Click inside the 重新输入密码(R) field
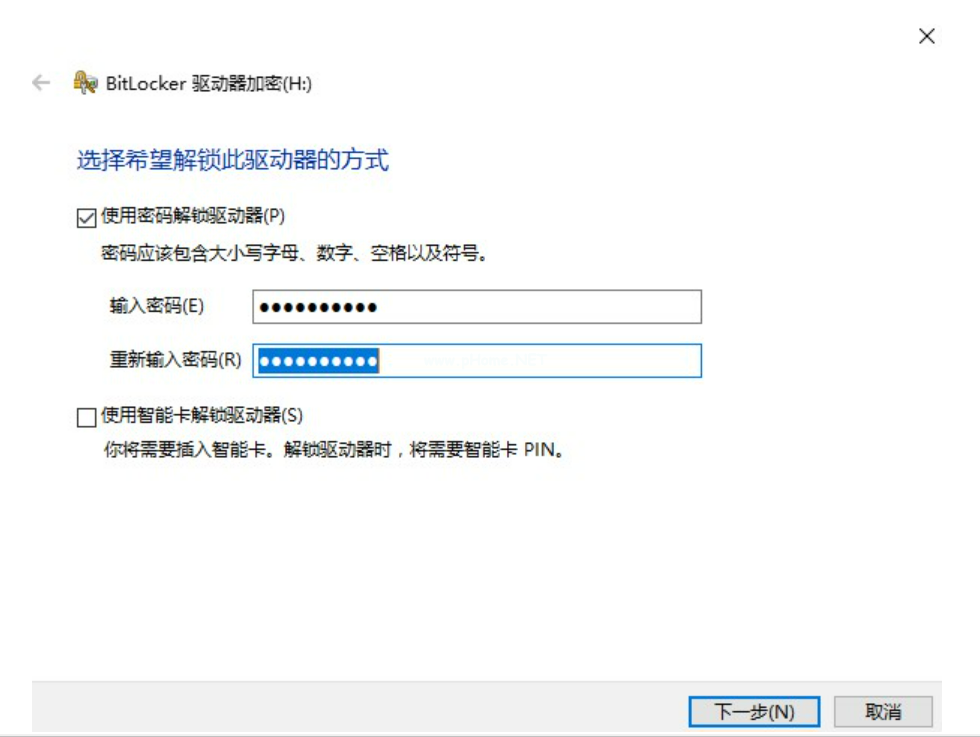The image size is (980, 737). point(477,361)
